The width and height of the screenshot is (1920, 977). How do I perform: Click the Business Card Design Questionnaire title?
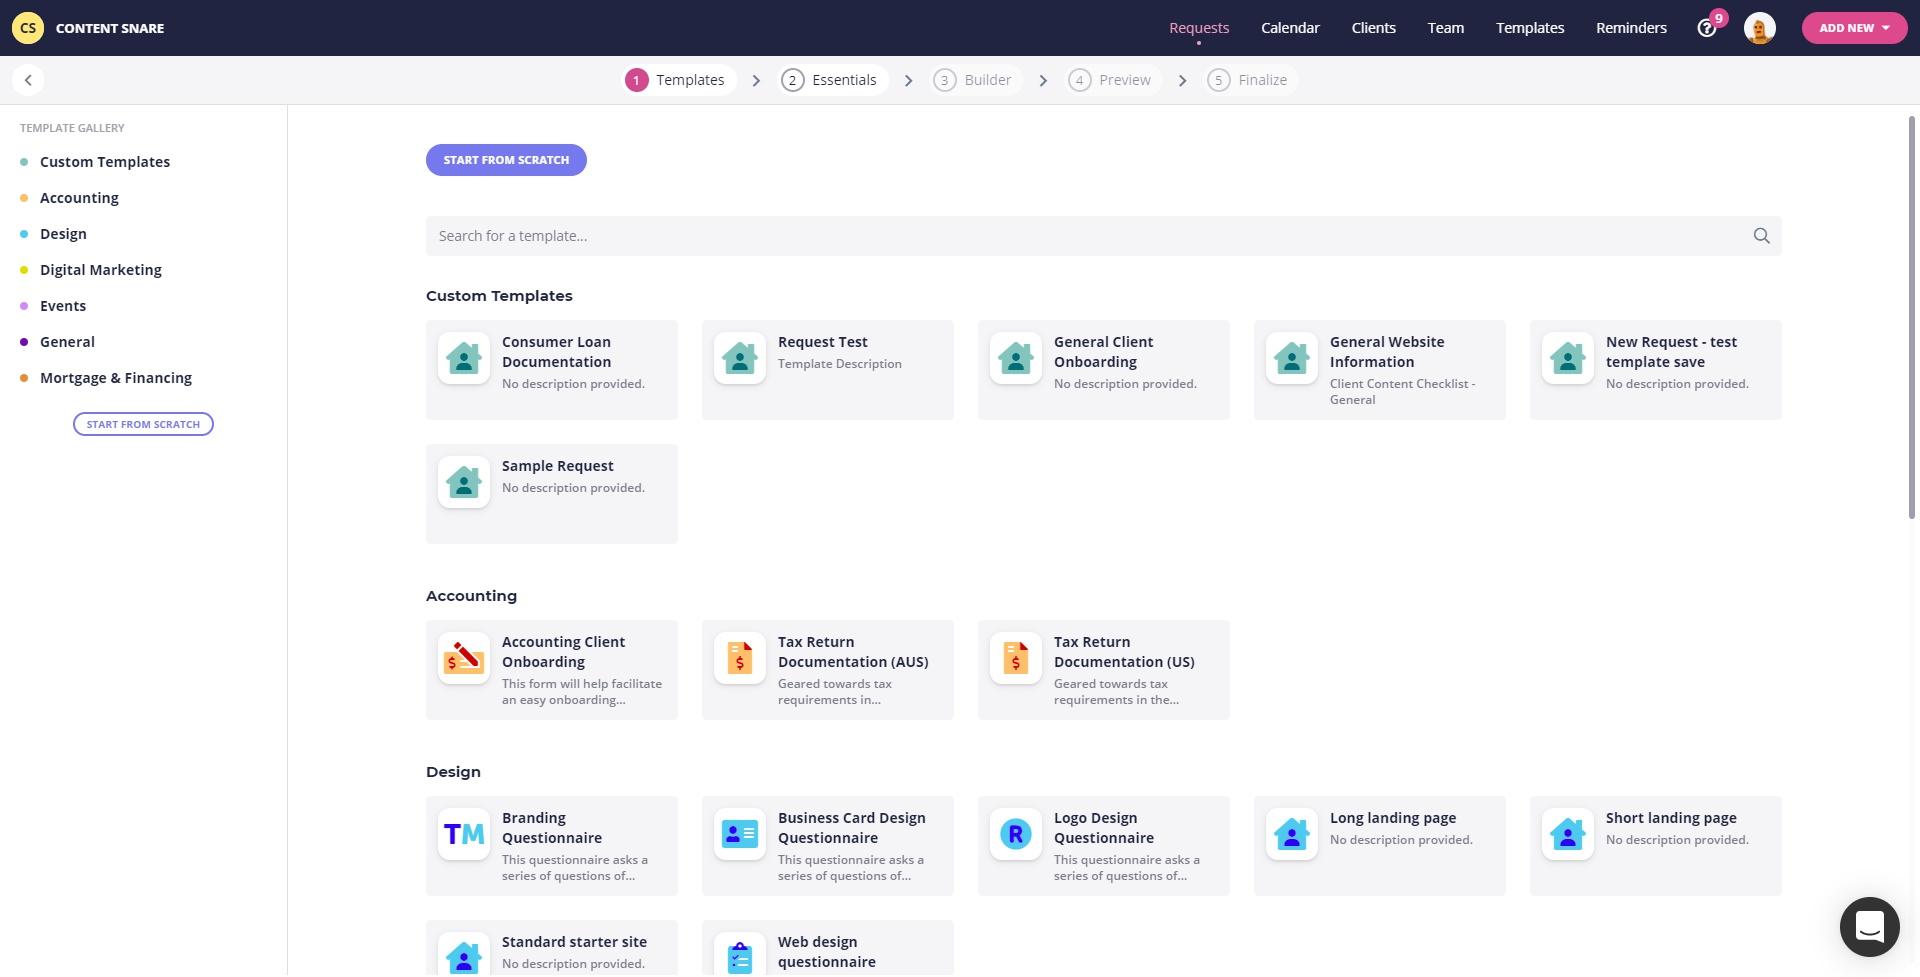852,828
